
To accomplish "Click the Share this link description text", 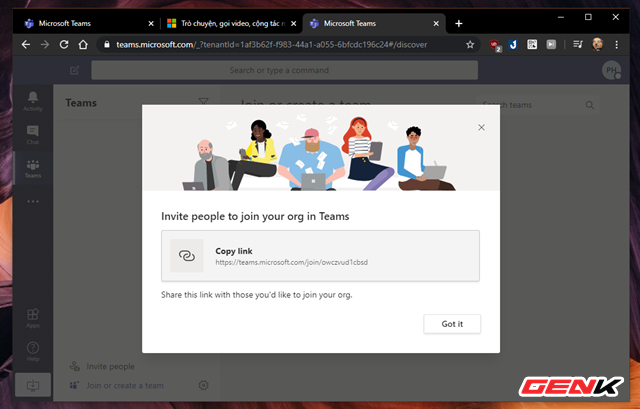I will 256,295.
